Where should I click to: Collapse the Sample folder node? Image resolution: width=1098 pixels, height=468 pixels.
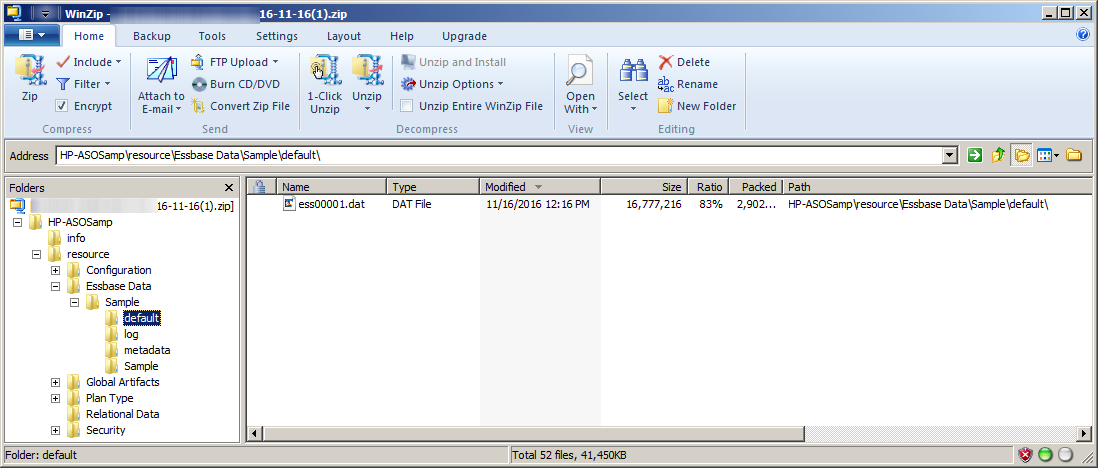(74, 303)
